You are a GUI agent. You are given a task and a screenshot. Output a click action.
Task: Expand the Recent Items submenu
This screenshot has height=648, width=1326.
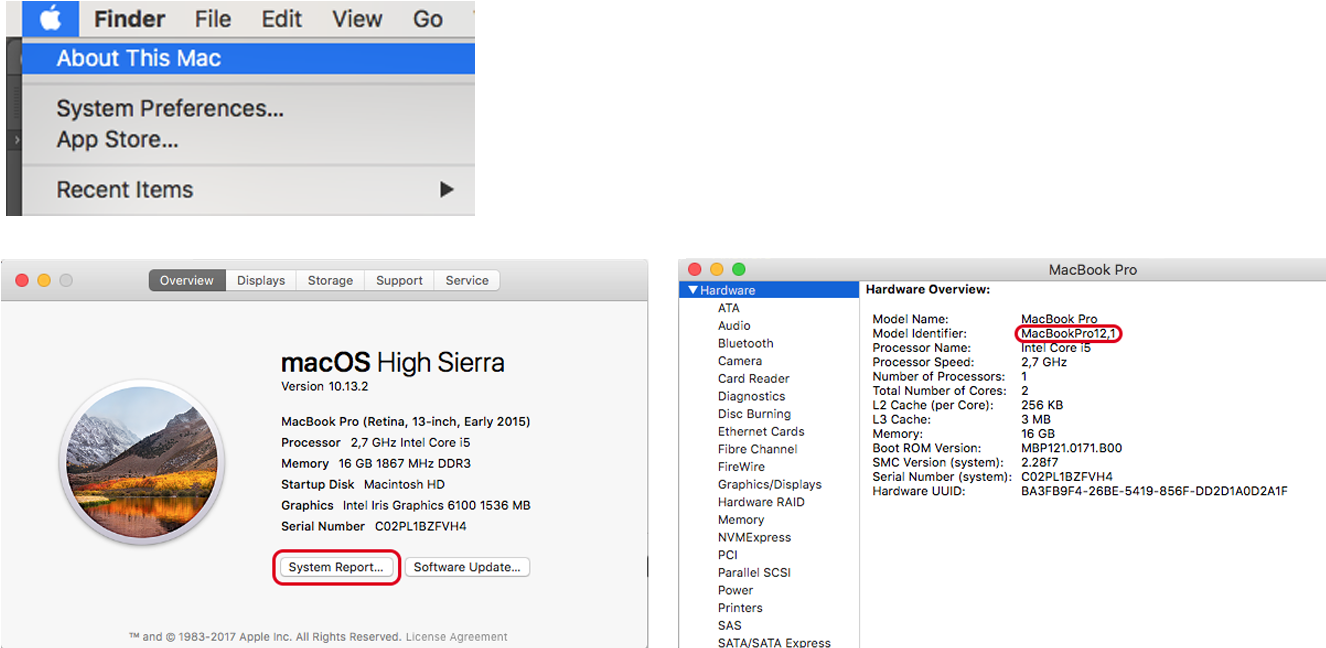point(125,189)
